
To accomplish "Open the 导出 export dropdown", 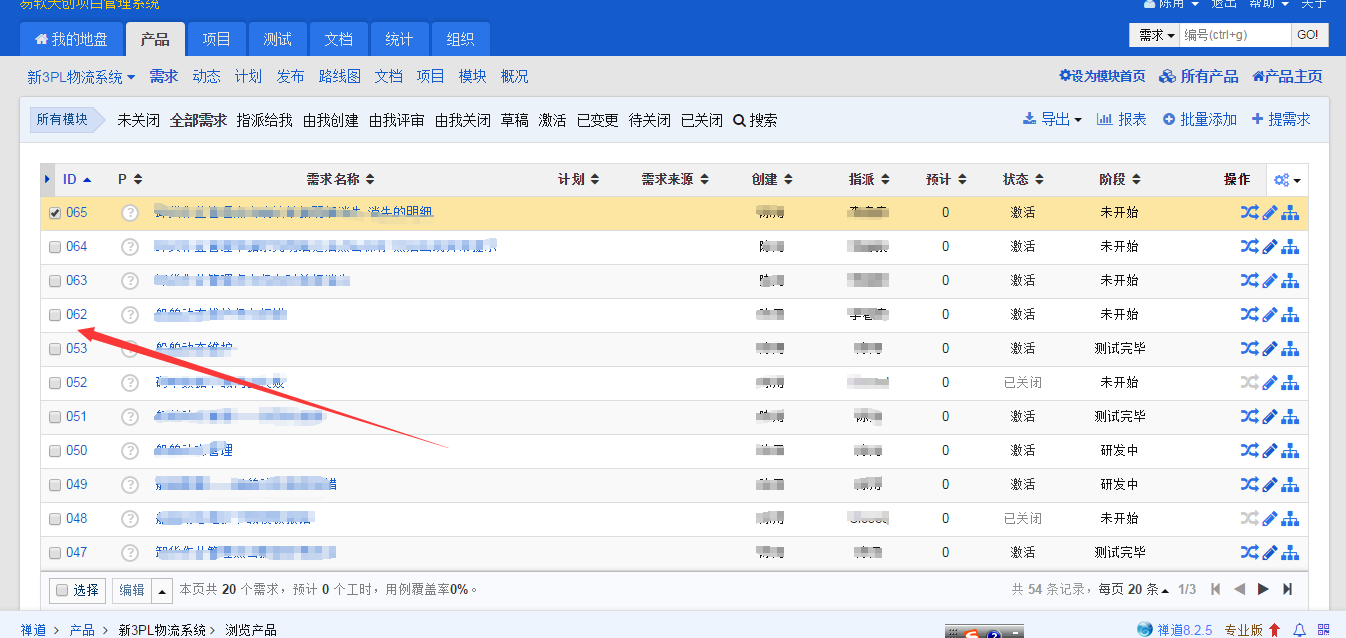I will click(1052, 120).
